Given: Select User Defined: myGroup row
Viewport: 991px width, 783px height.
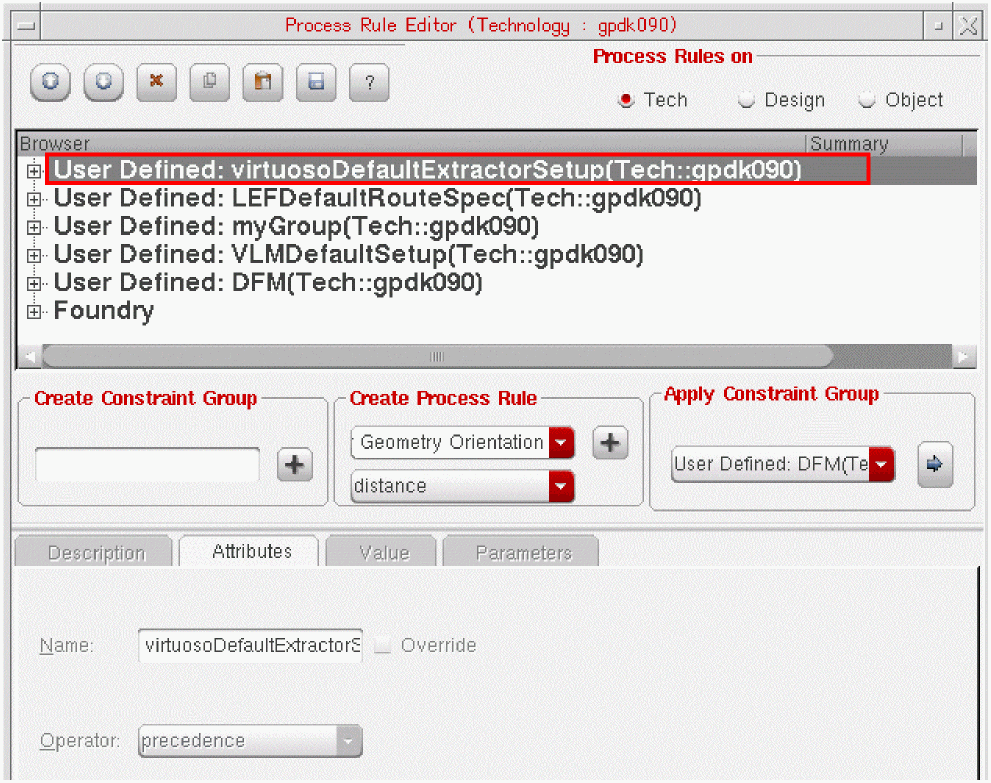Looking at the screenshot, I should (296, 227).
